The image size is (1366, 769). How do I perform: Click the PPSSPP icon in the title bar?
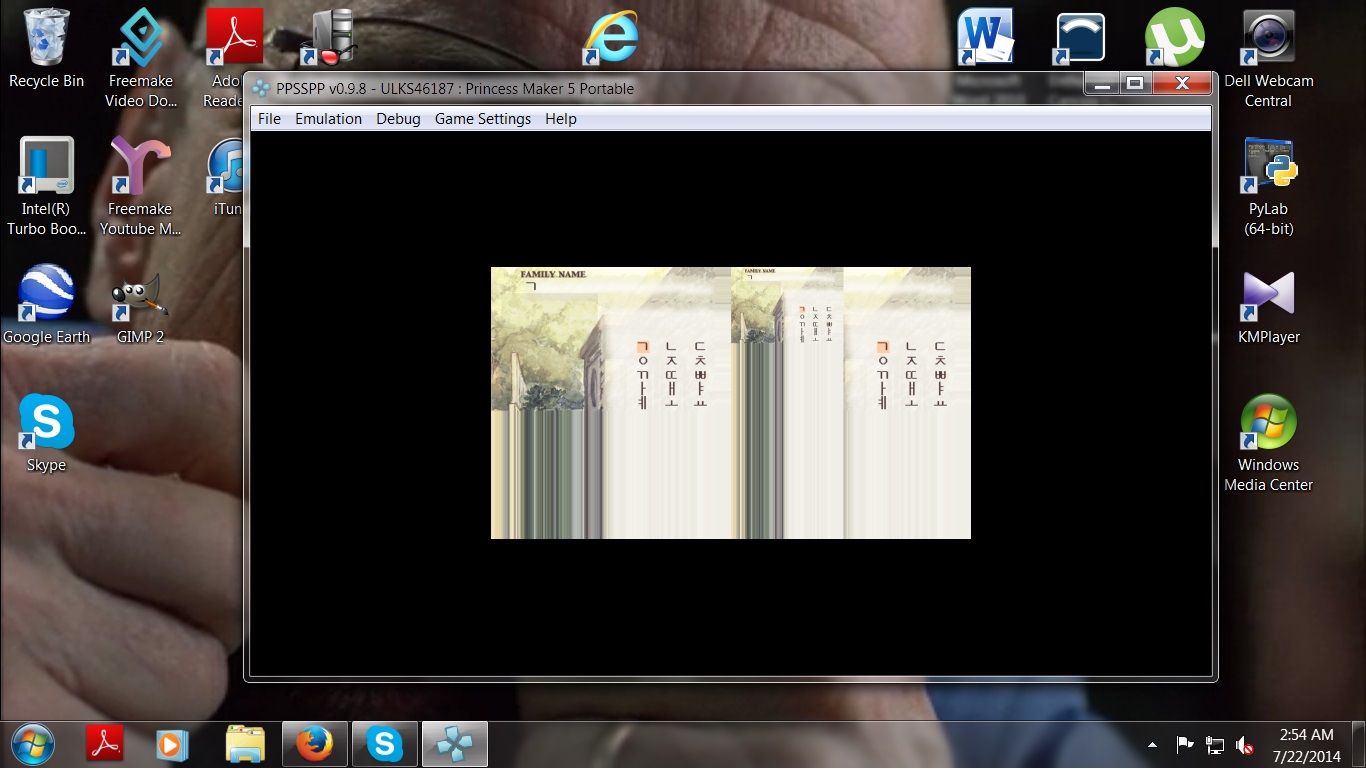pyautogui.click(x=261, y=88)
